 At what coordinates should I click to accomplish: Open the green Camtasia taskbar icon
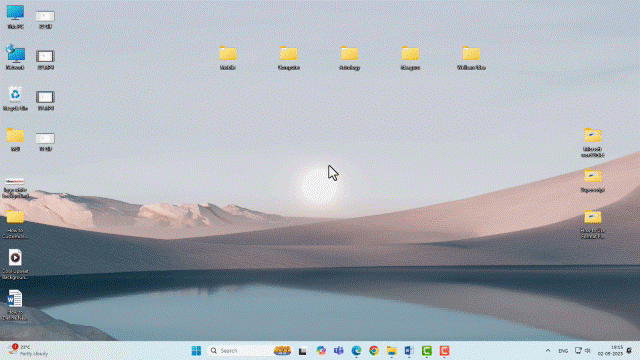pyautogui.click(x=427, y=351)
